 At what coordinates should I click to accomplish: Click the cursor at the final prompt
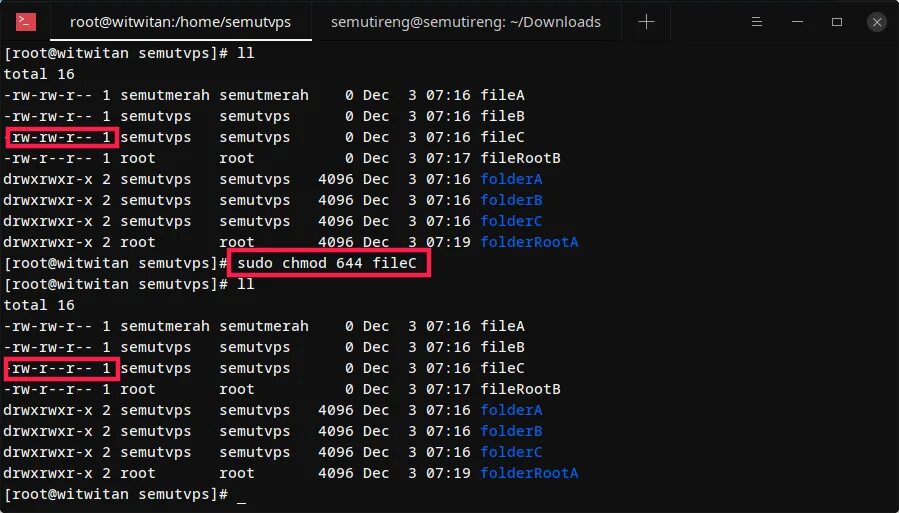click(x=241, y=495)
